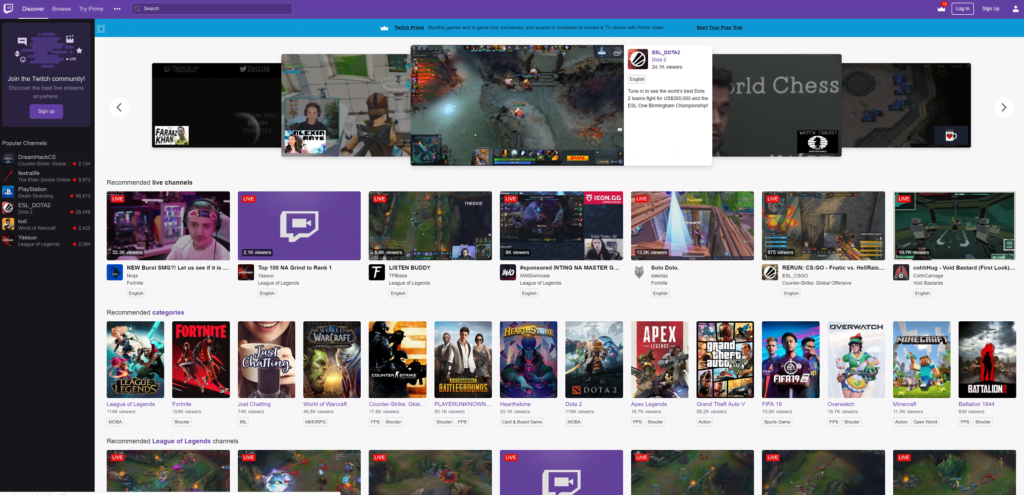
Task: Switch to the Discover tab
Action: pos(33,9)
